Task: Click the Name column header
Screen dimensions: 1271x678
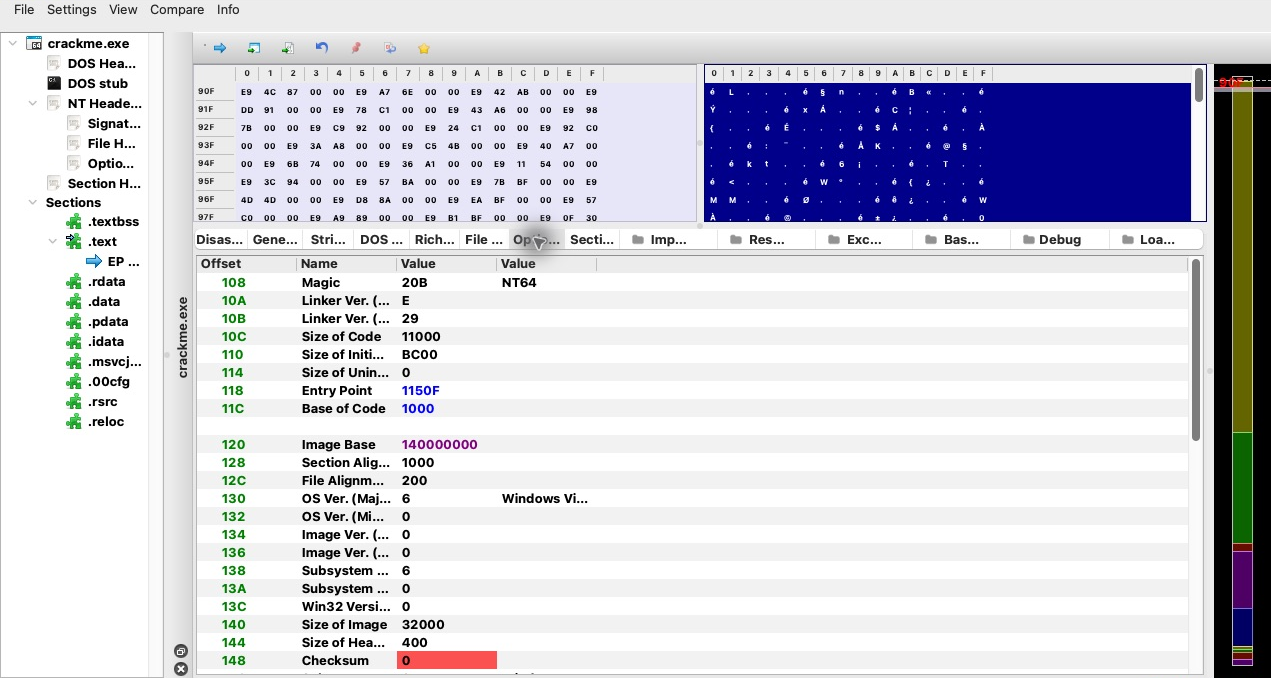Action: pyautogui.click(x=346, y=264)
